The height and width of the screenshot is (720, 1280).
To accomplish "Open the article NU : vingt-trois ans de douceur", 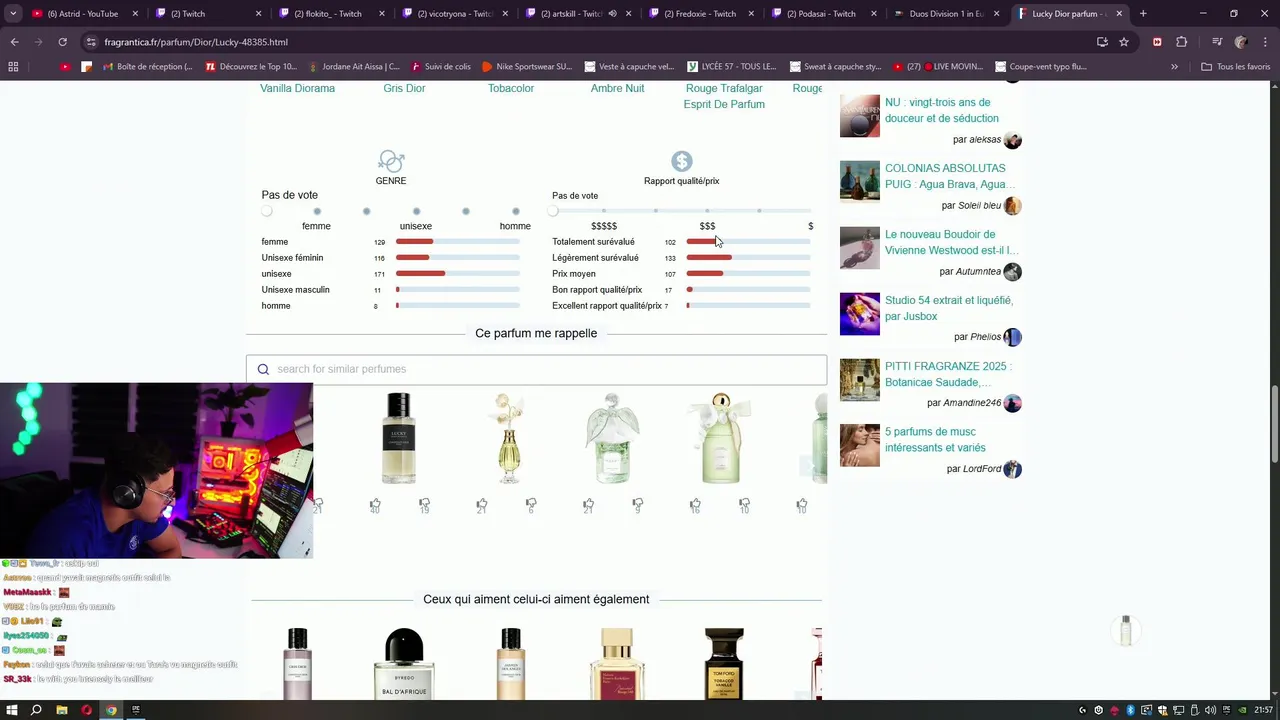I will click(941, 110).
